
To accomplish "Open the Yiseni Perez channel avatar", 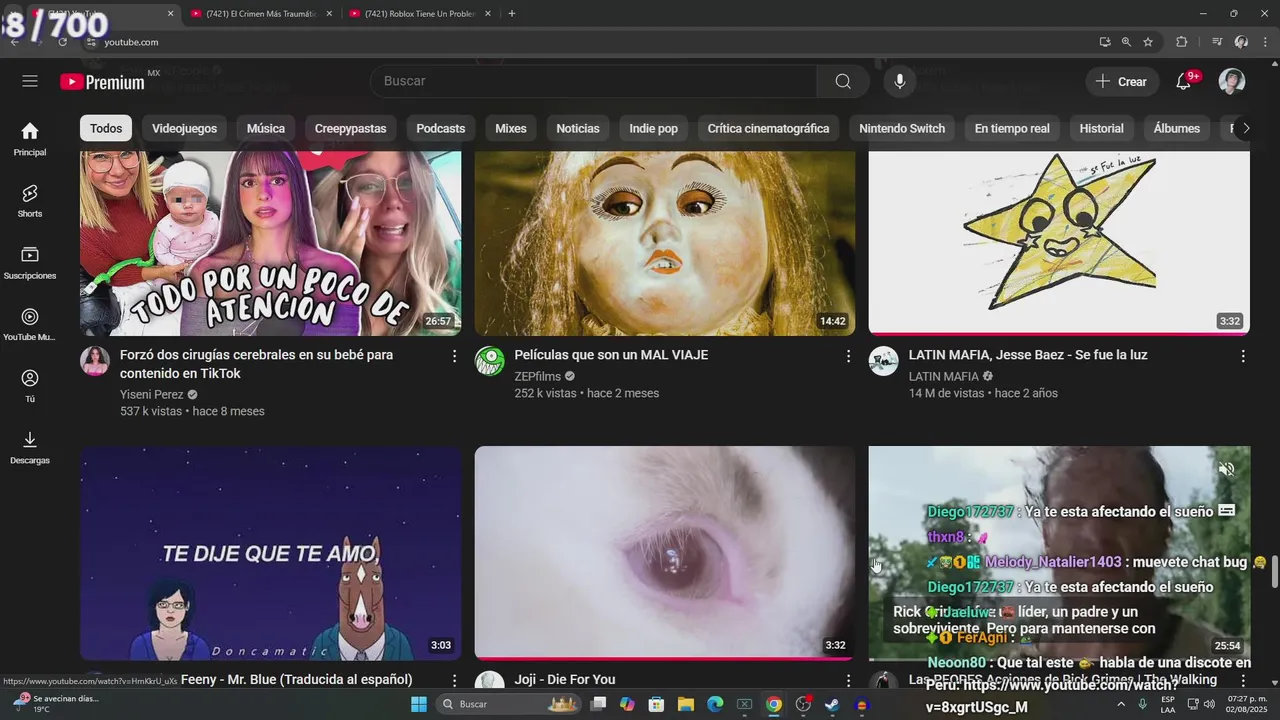I will 95,362.
